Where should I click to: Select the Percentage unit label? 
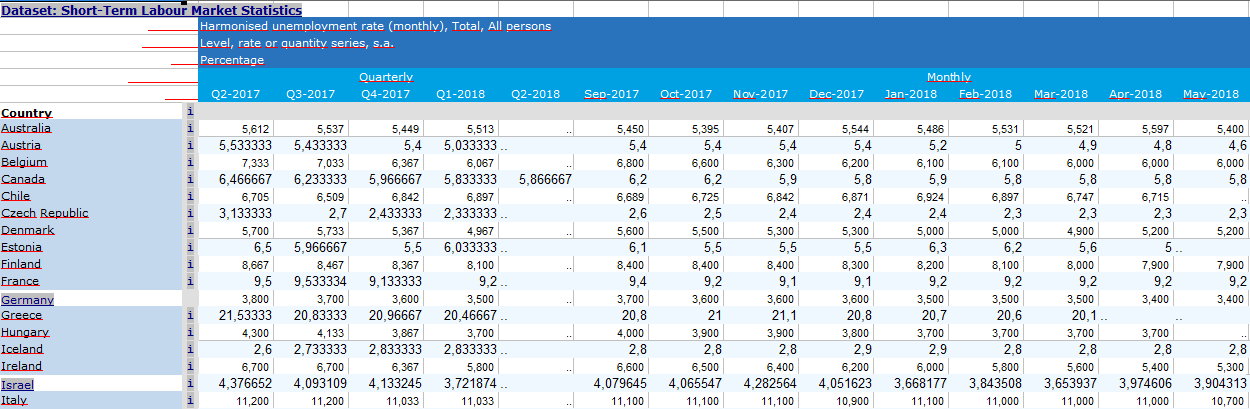(232, 60)
